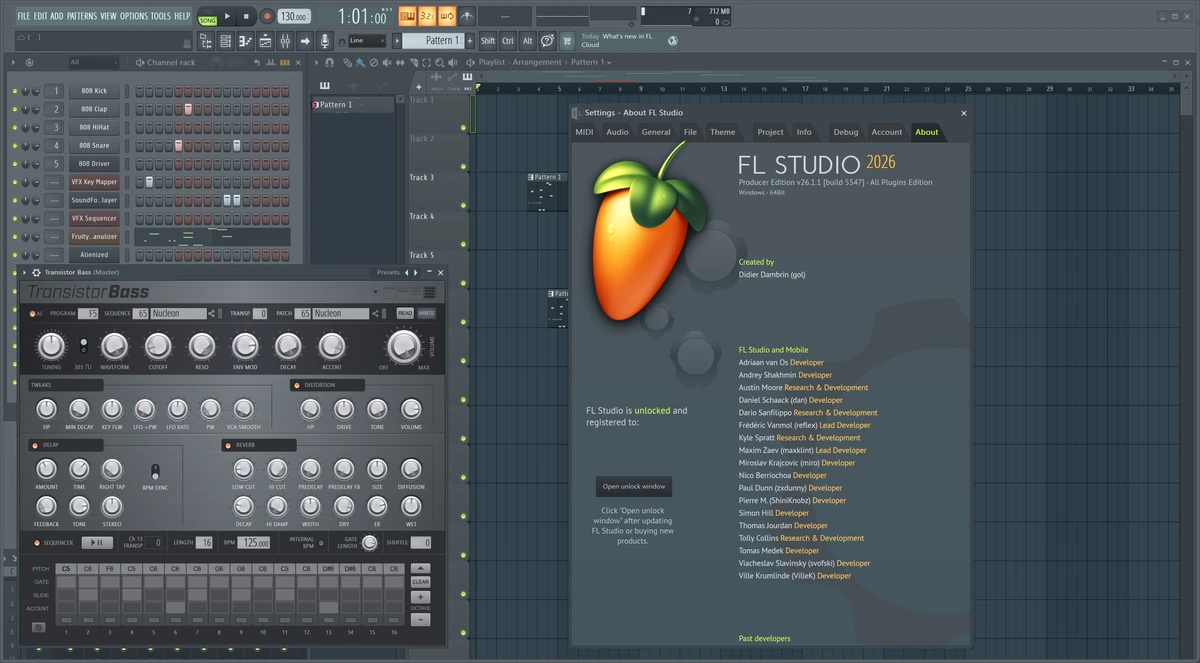This screenshot has width=1200, height=663.
Task: Mute the 808 Kick channel green LED
Action: [14, 91]
